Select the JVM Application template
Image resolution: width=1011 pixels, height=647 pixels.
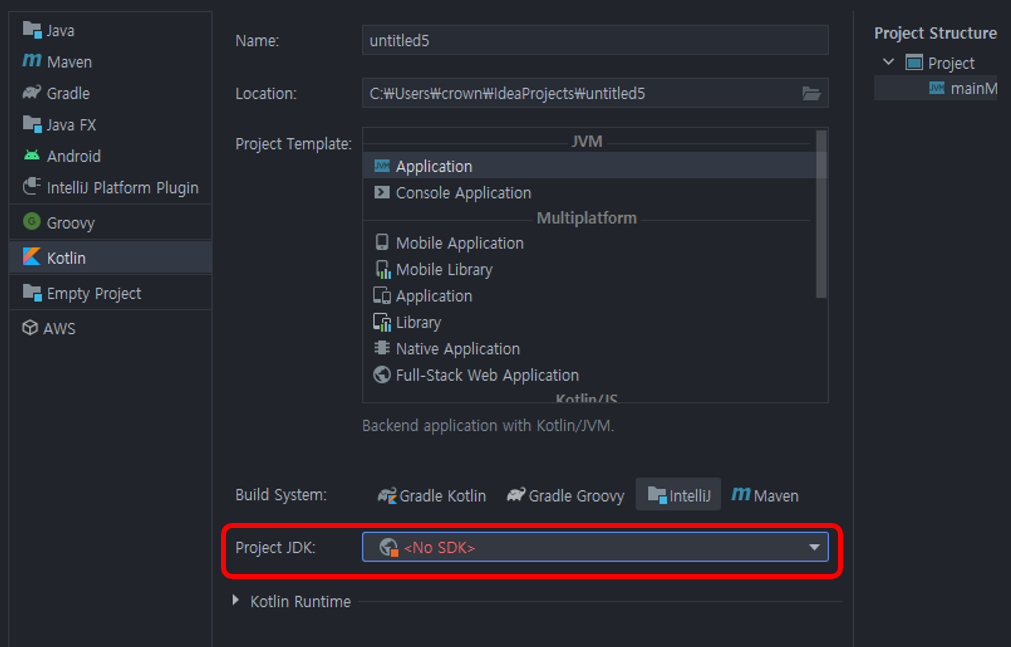[590, 166]
